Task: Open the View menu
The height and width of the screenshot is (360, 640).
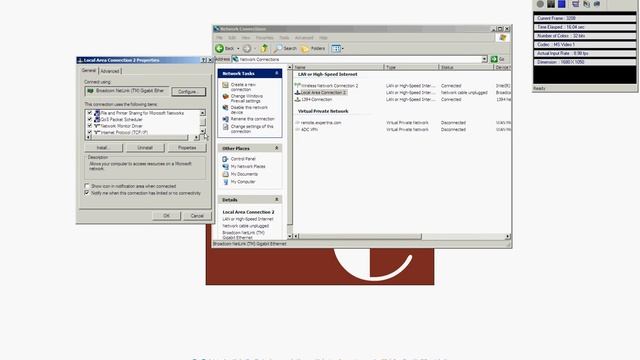Action: coord(246,38)
